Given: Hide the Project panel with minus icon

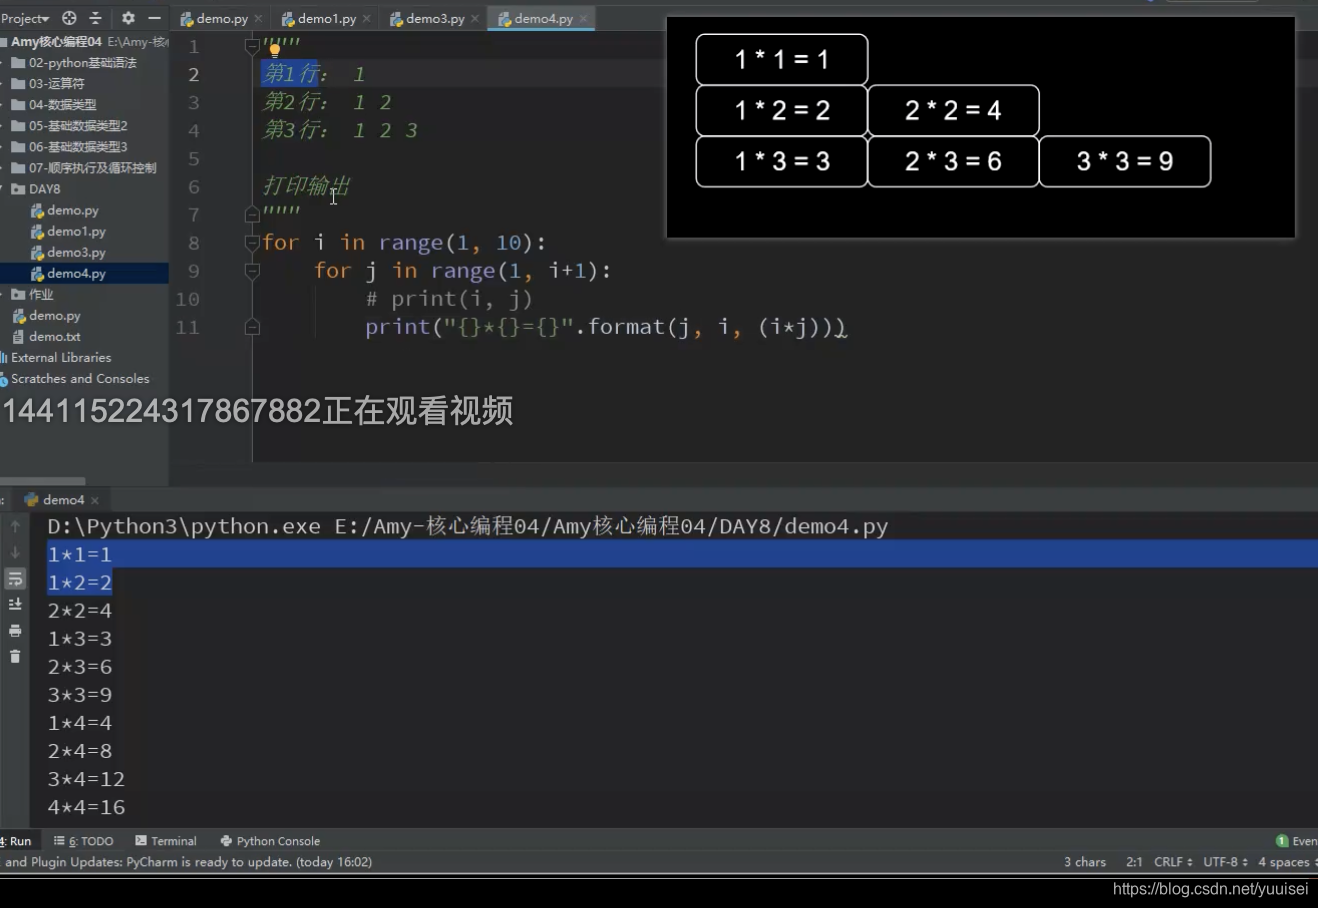Looking at the screenshot, I should pyautogui.click(x=154, y=18).
